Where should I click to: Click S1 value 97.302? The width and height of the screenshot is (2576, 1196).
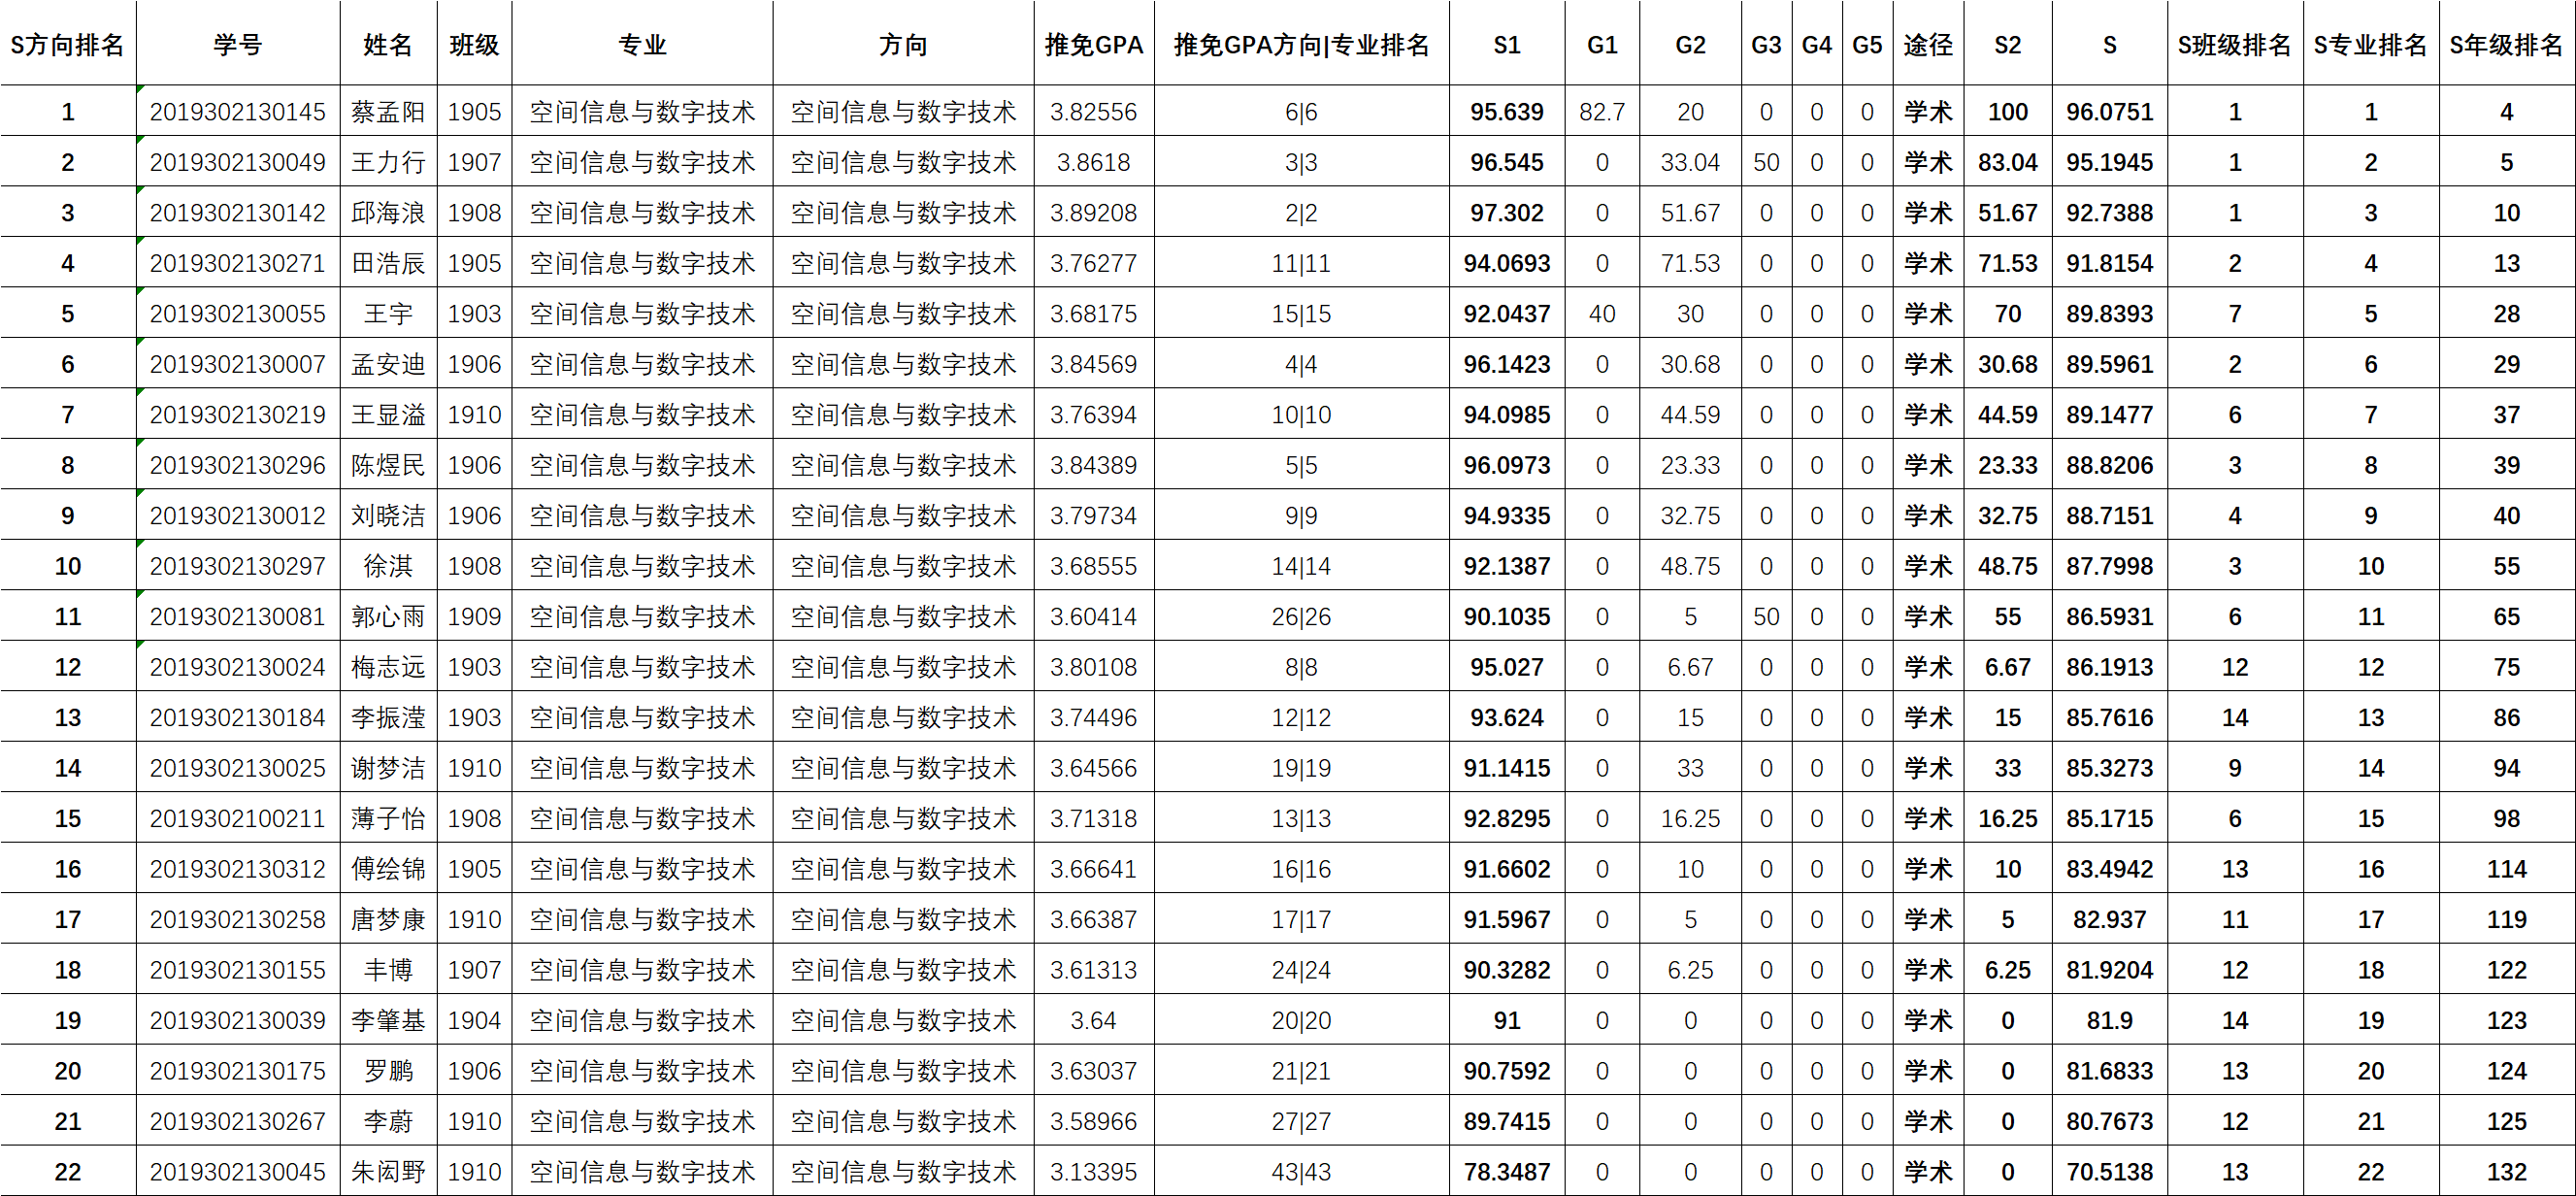coord(1507,213)
